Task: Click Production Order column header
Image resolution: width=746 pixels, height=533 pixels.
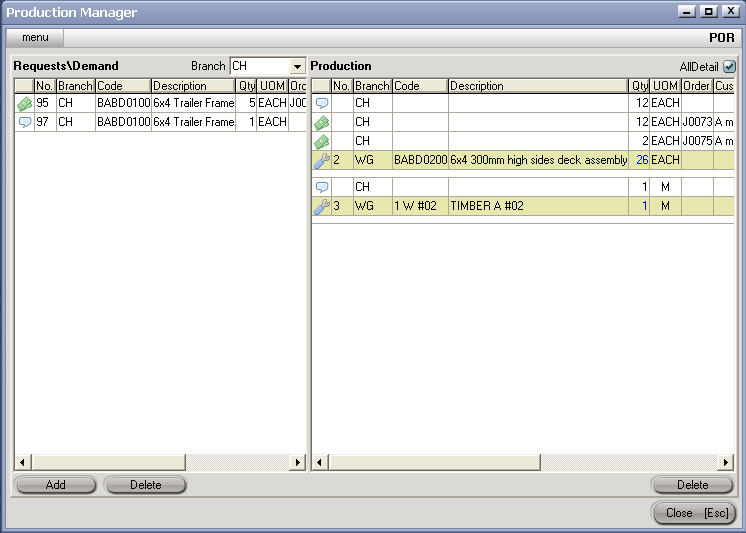Action: [697, 86]
